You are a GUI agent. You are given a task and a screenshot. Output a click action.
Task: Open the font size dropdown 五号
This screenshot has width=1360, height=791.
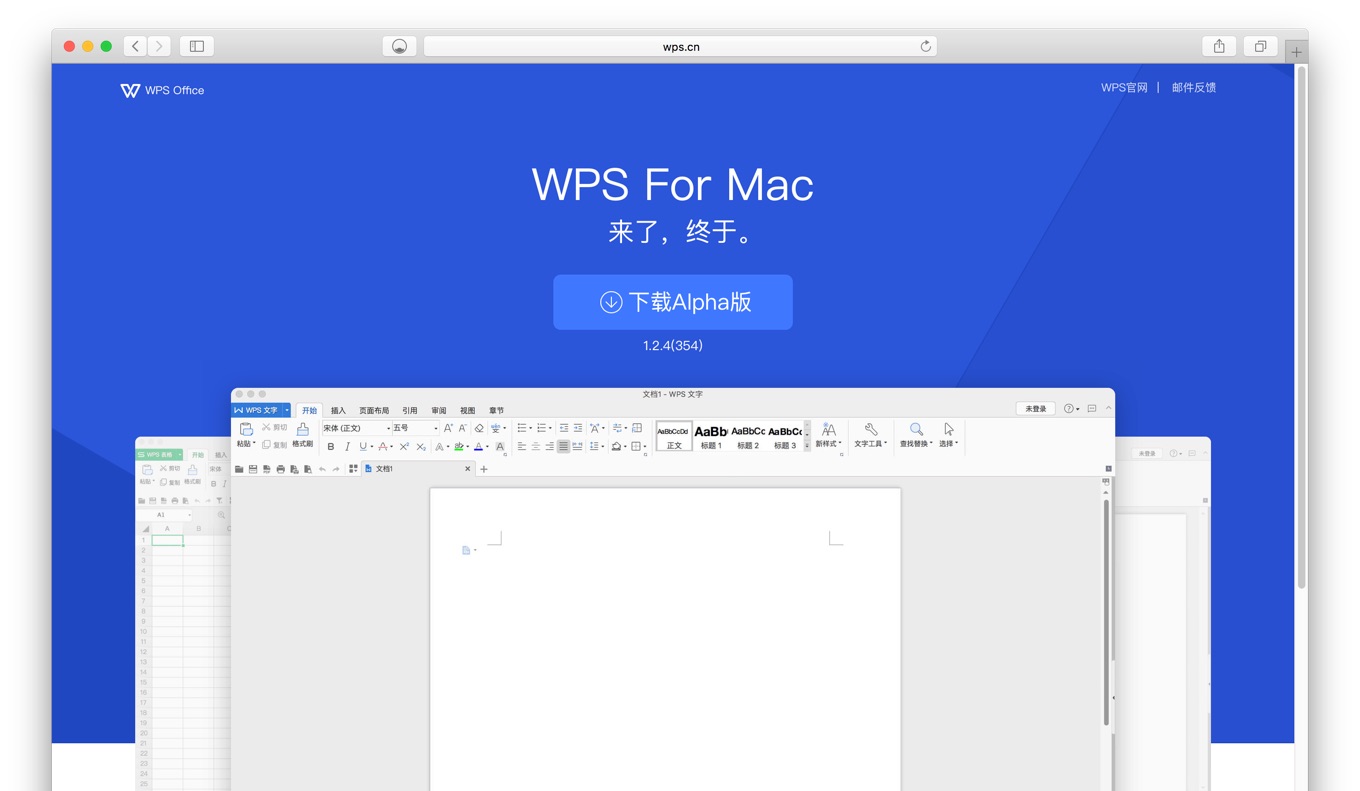click(x=414, y=428)
